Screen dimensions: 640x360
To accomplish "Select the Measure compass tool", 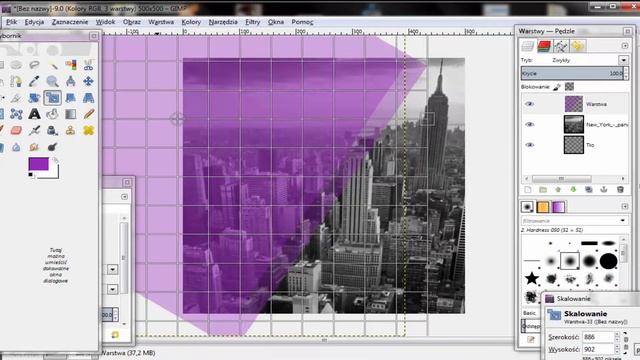I will tap(70, 81).
